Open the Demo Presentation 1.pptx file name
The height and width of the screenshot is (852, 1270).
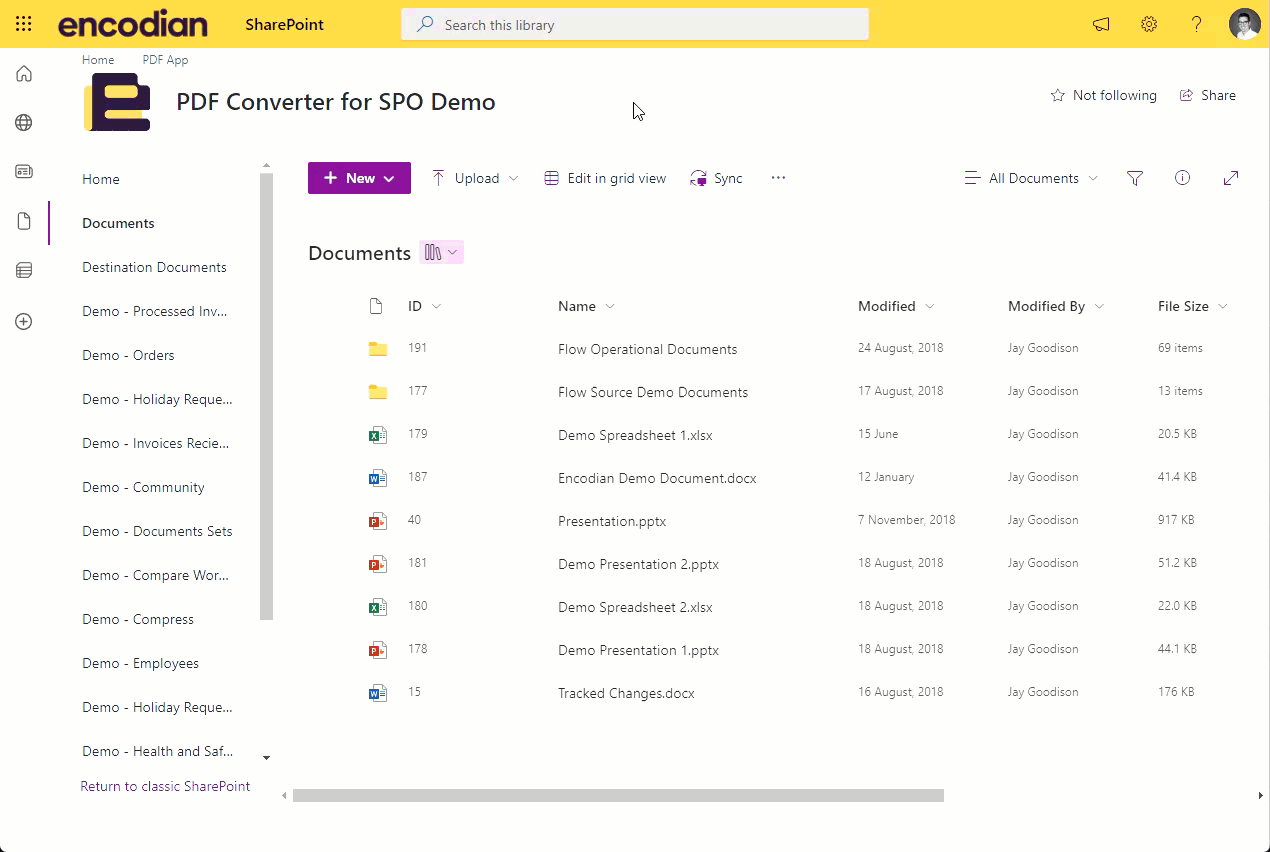pos(638,650)
